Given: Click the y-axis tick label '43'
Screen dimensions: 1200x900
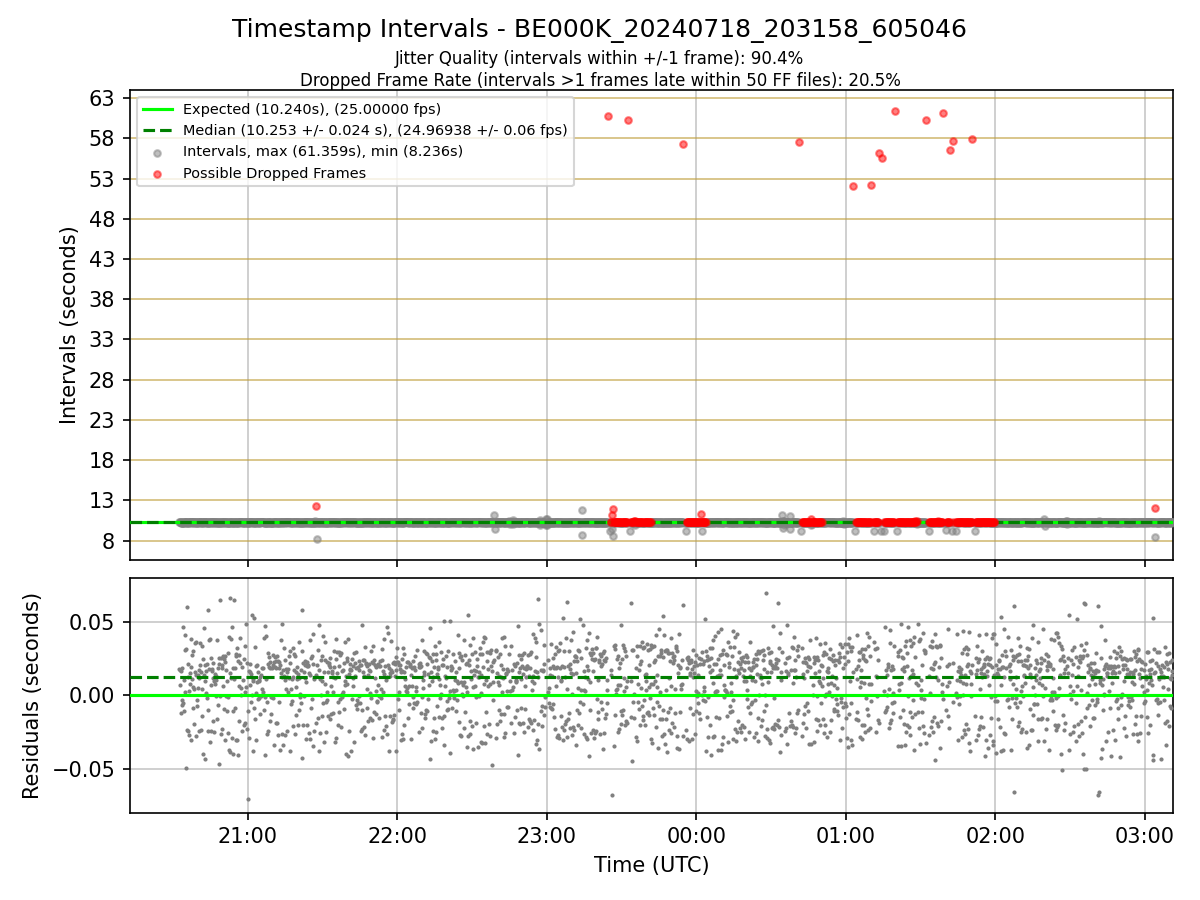Looking at the screenshot, I should [x=101, y=259].
